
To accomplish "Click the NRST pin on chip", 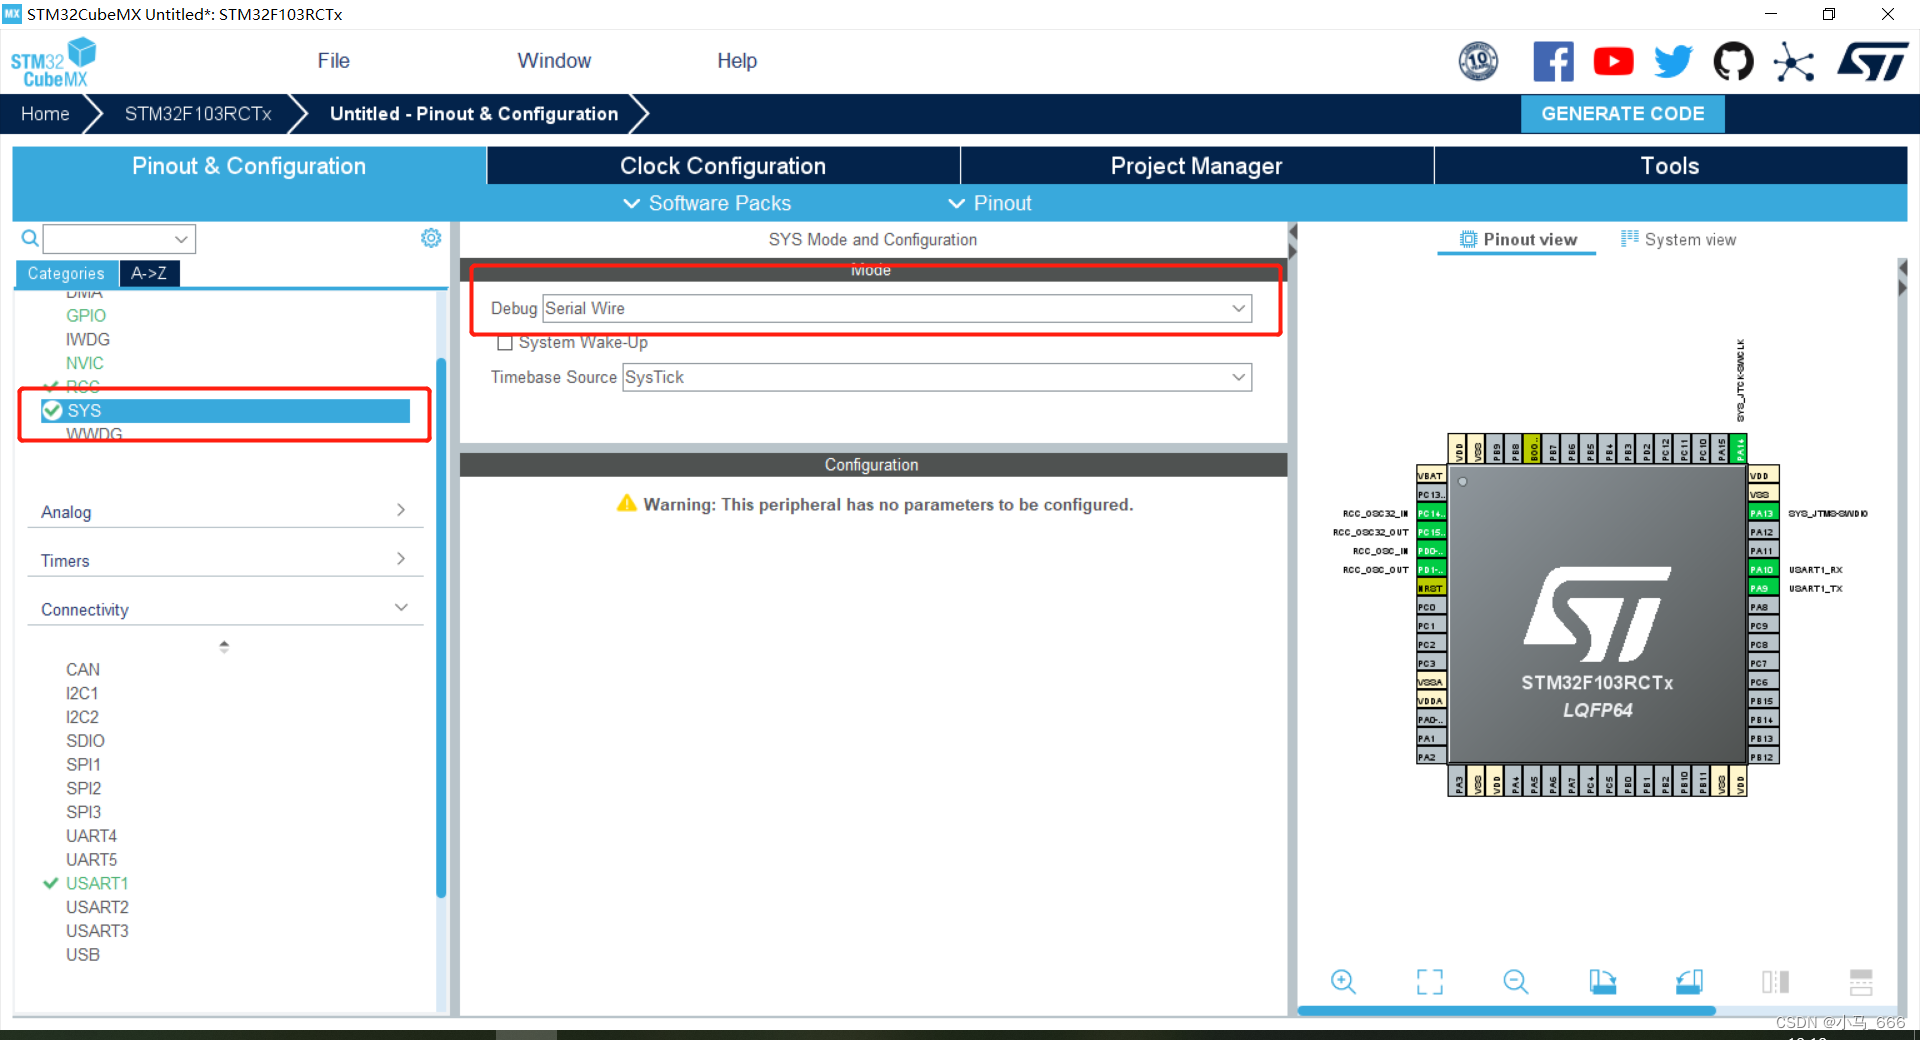I will click(x=1431, y=588).
